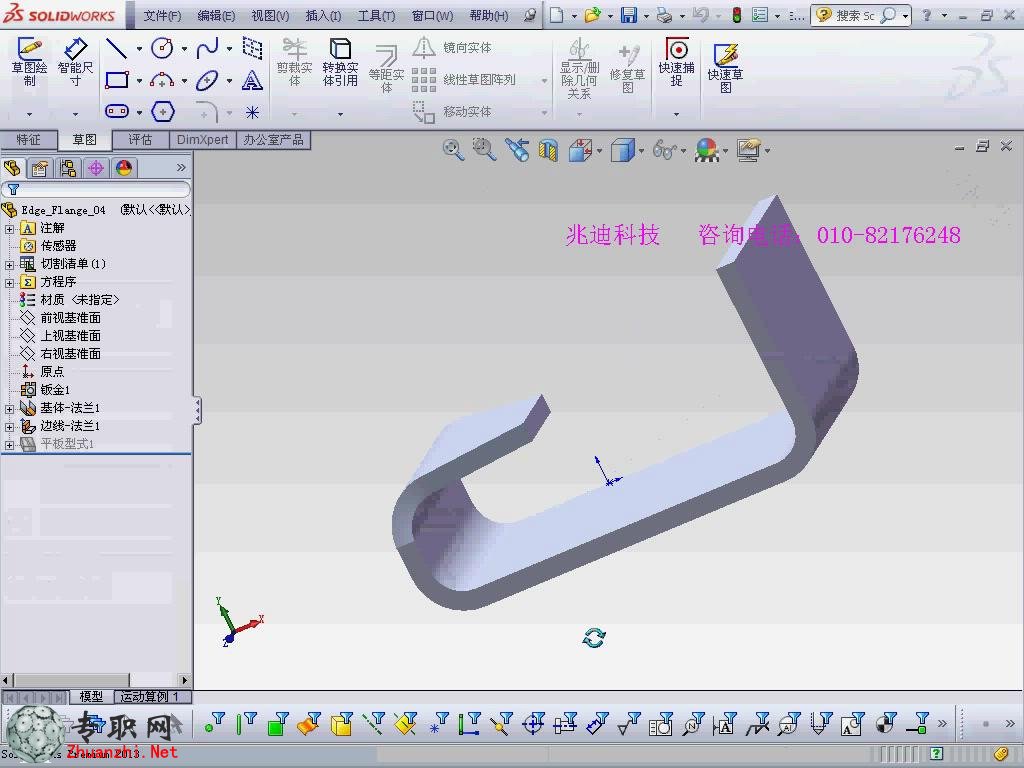Select the Point sketch tool

tap(252, 112)
